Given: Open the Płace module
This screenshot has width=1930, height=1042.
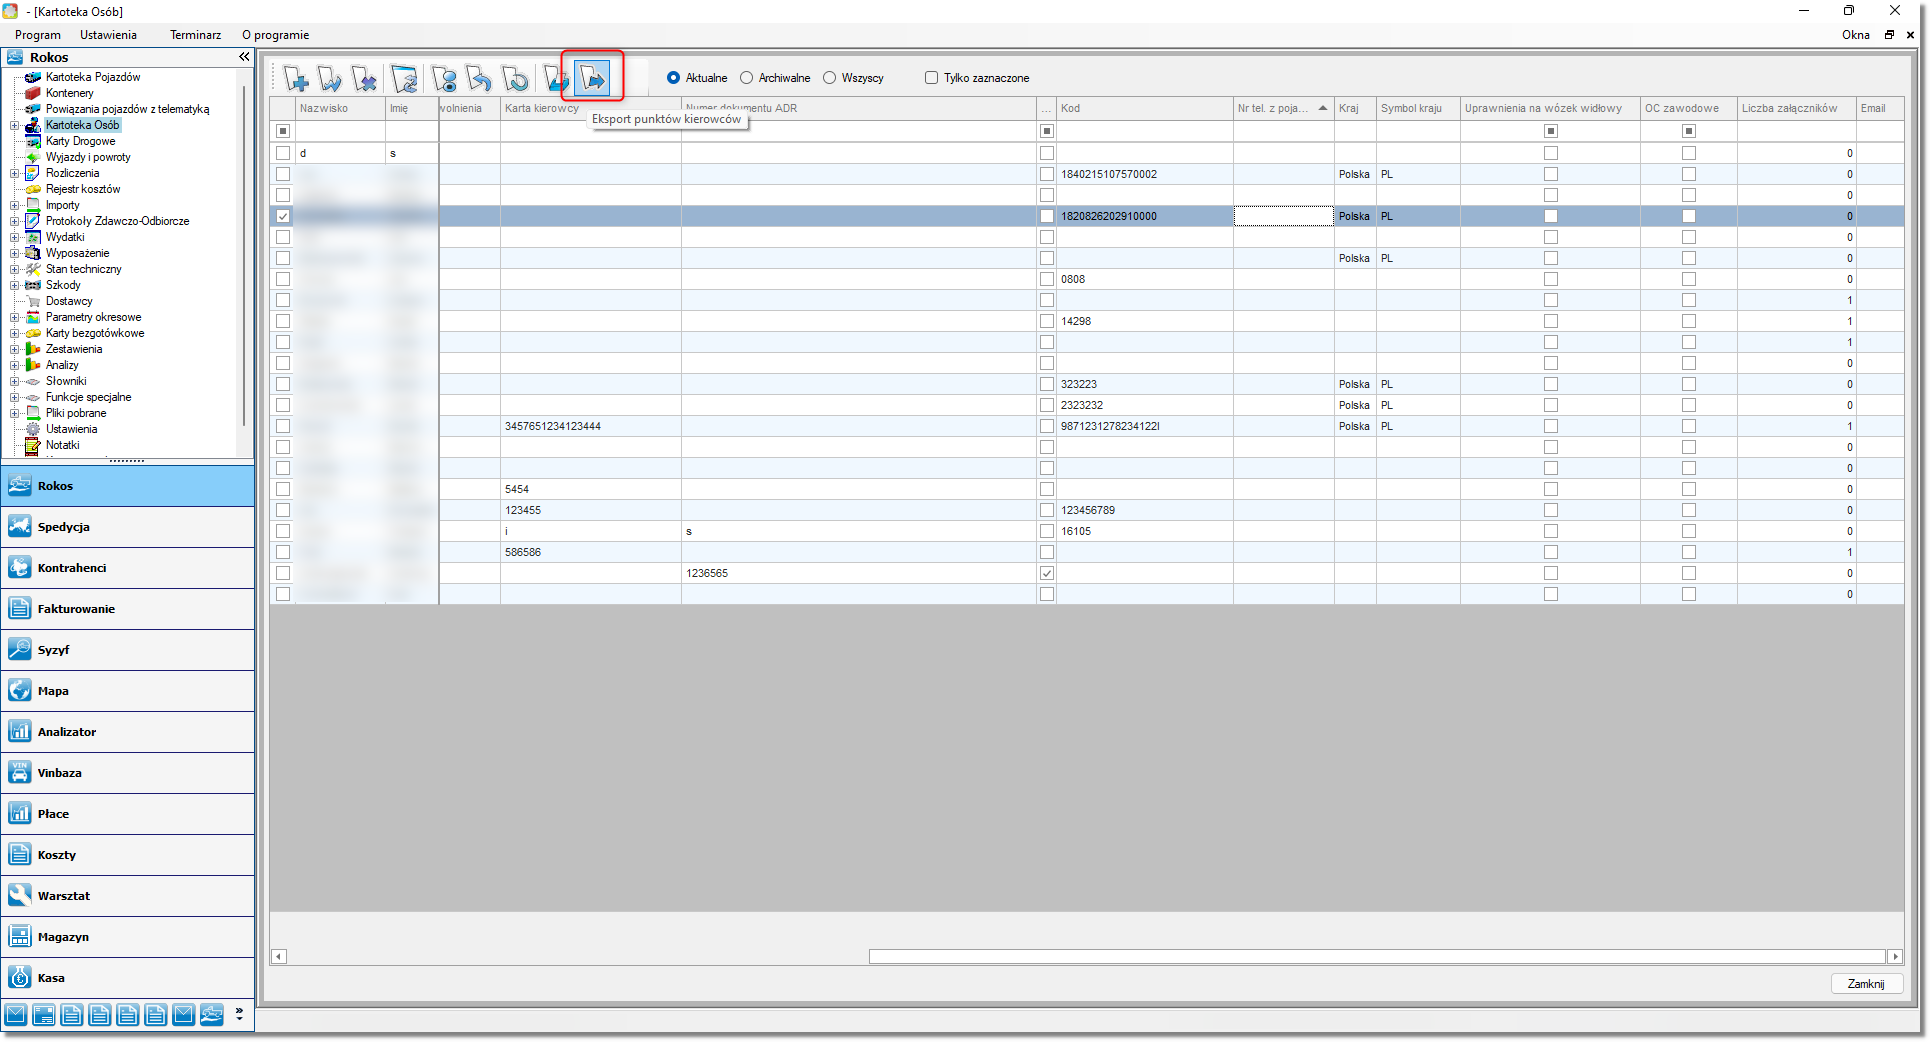Looking at the screenshot, I should tap(128, 814).
